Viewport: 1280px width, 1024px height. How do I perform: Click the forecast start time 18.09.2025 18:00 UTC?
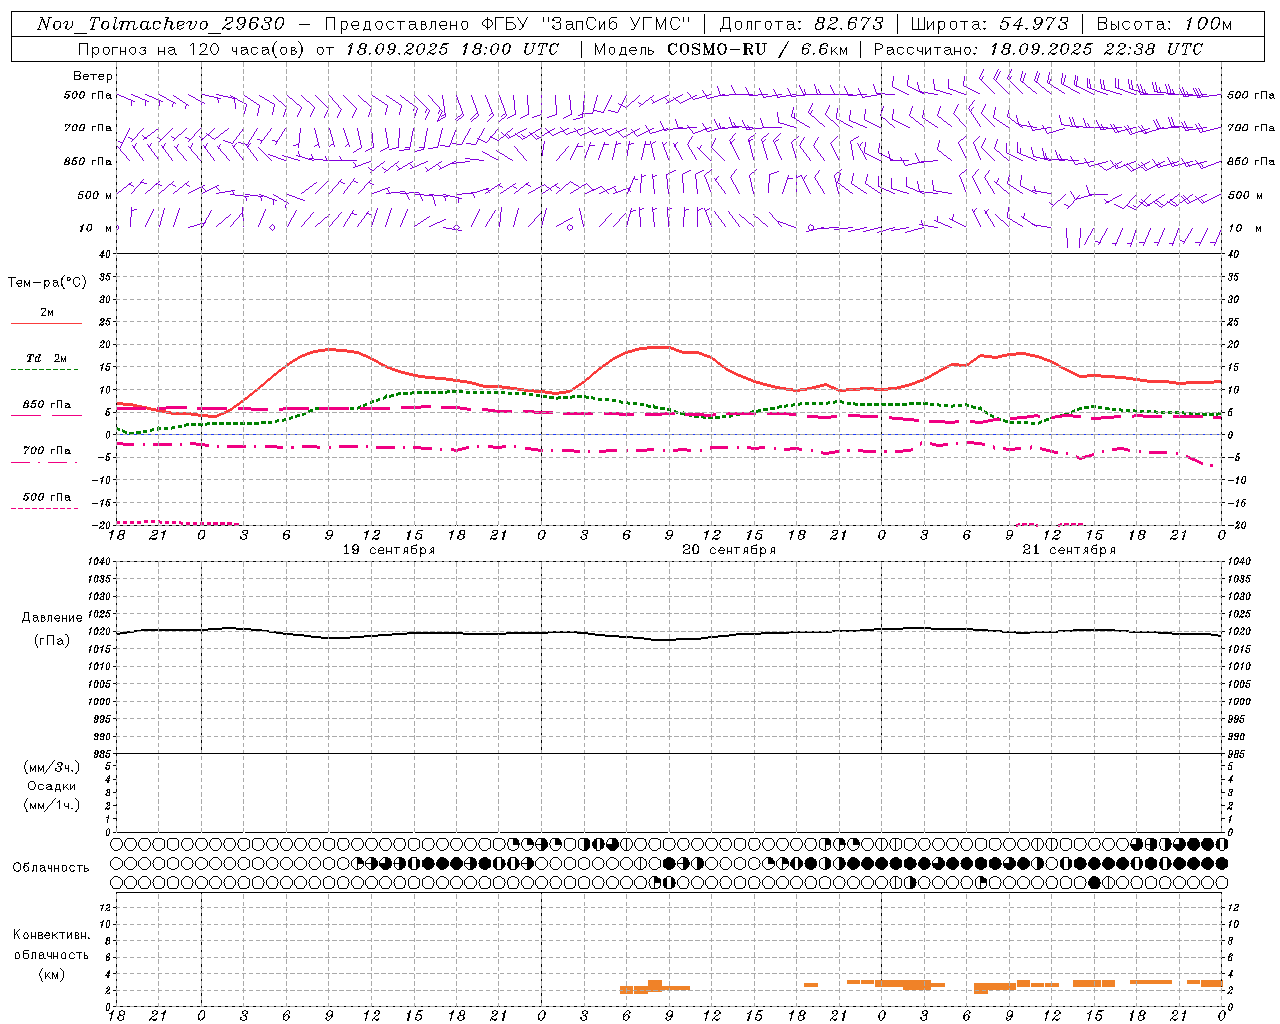[452, 49]
